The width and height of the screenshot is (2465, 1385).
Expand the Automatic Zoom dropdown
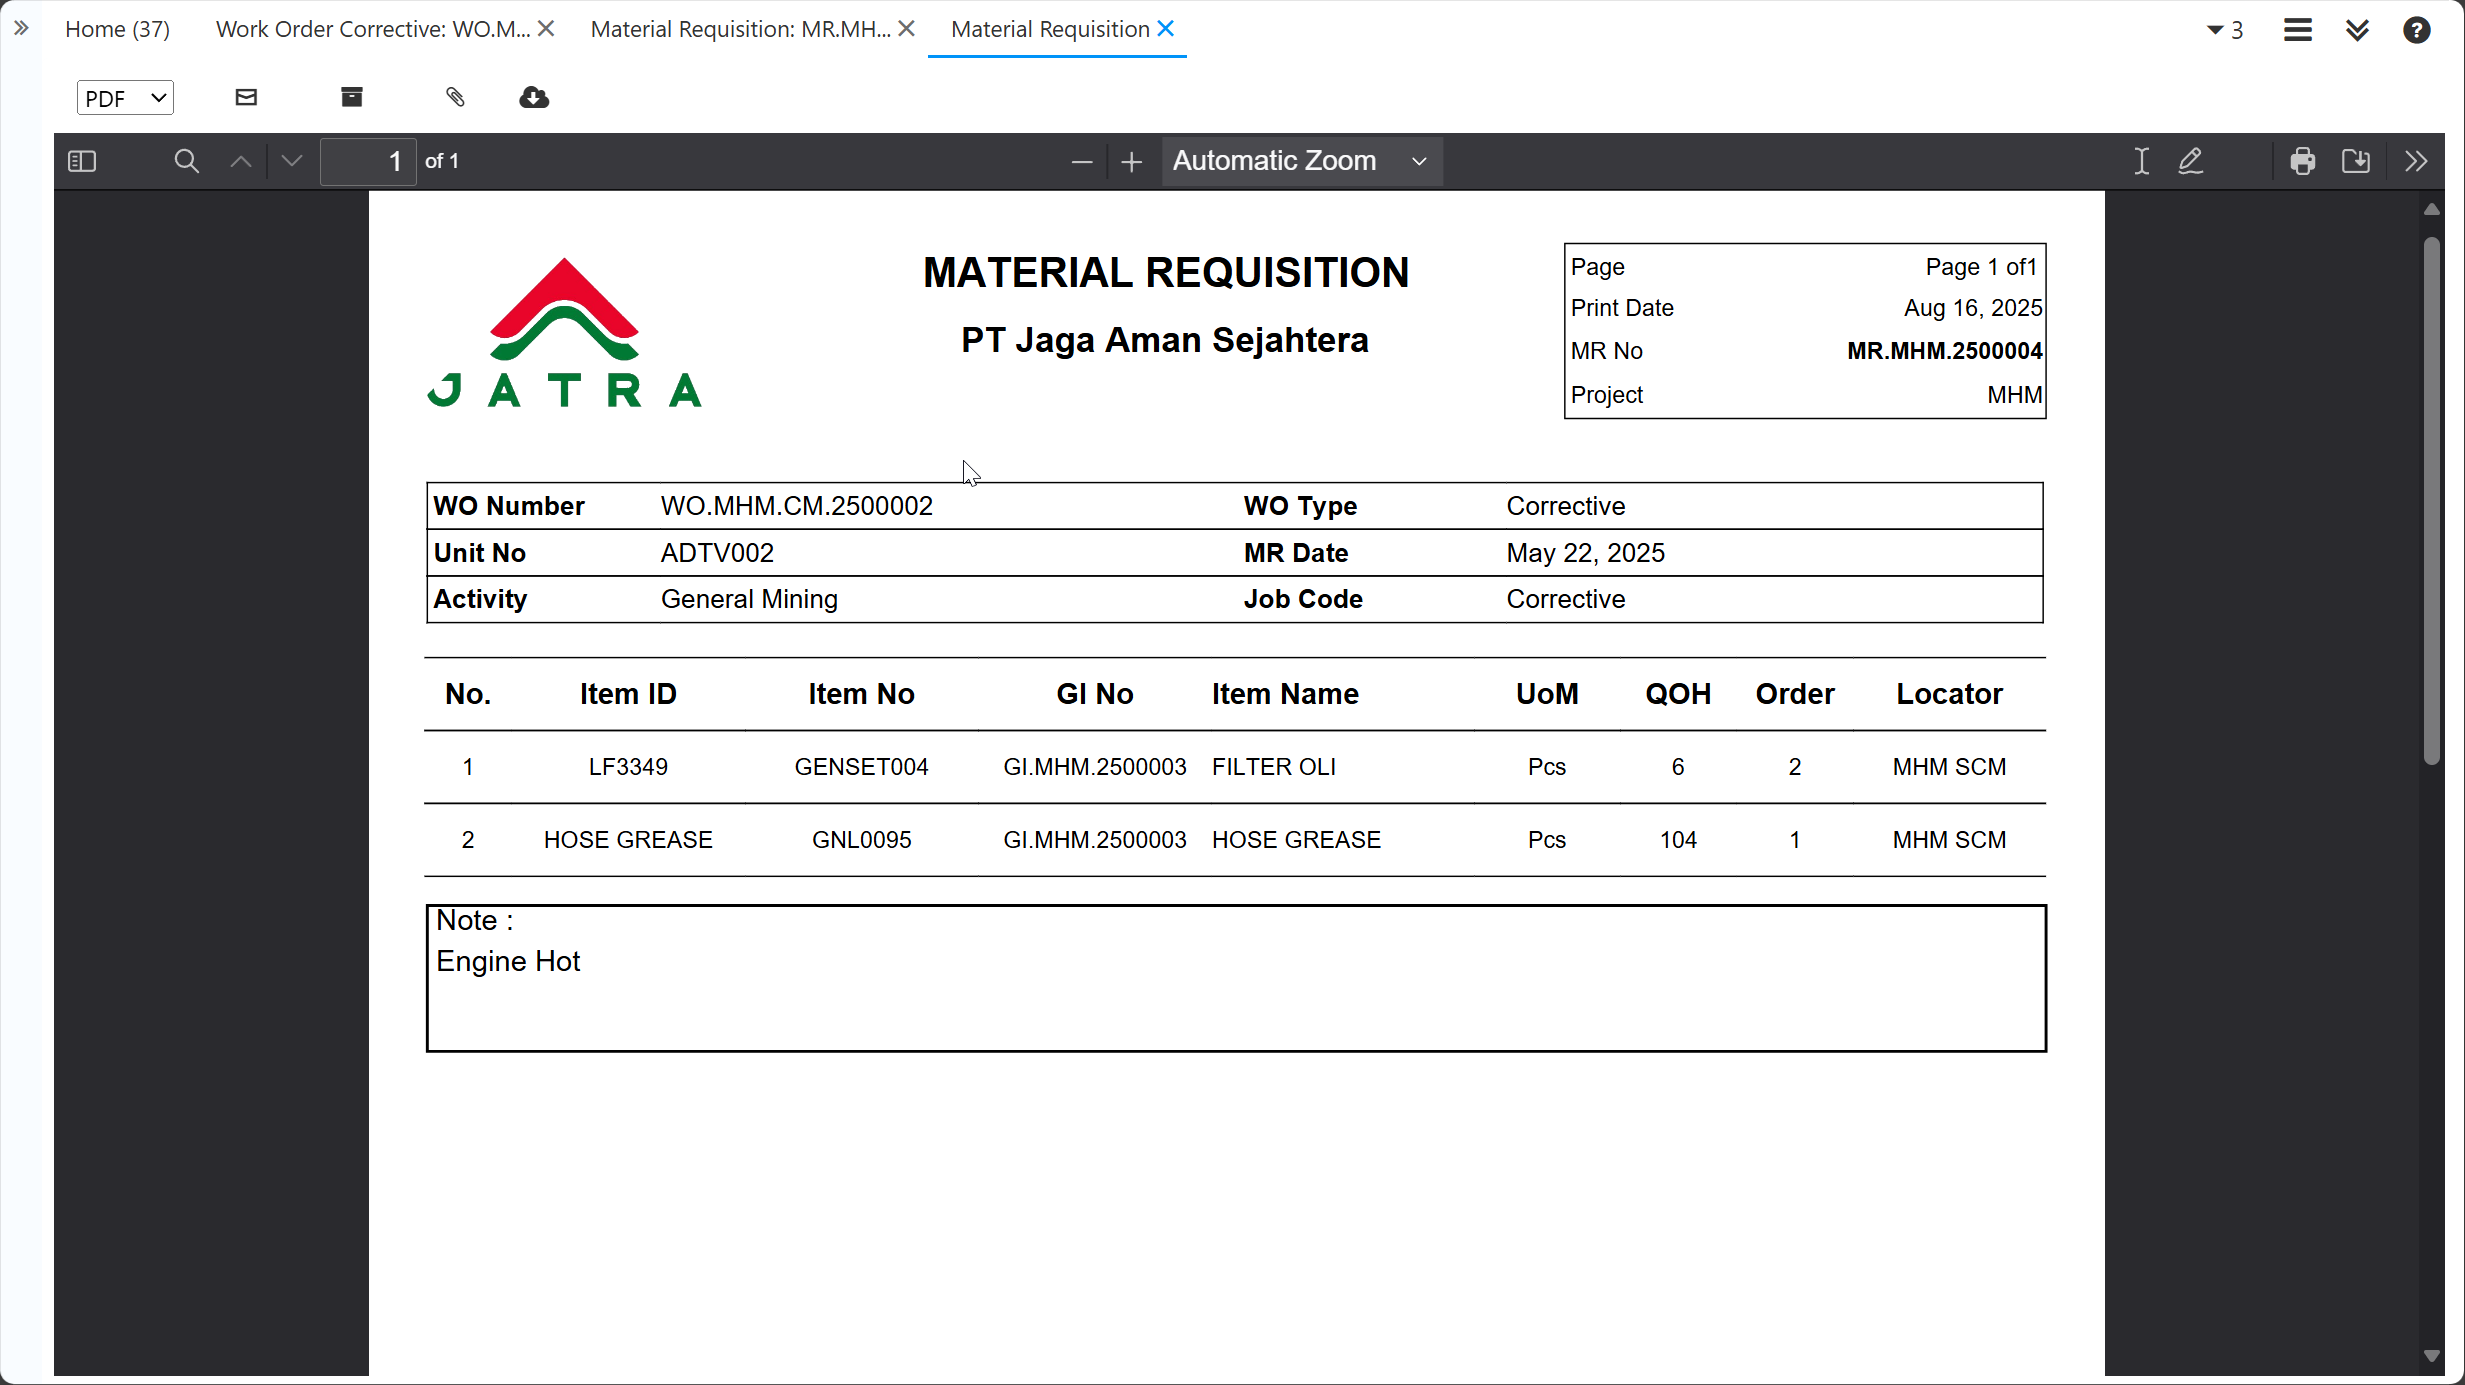click(1300, 161)
